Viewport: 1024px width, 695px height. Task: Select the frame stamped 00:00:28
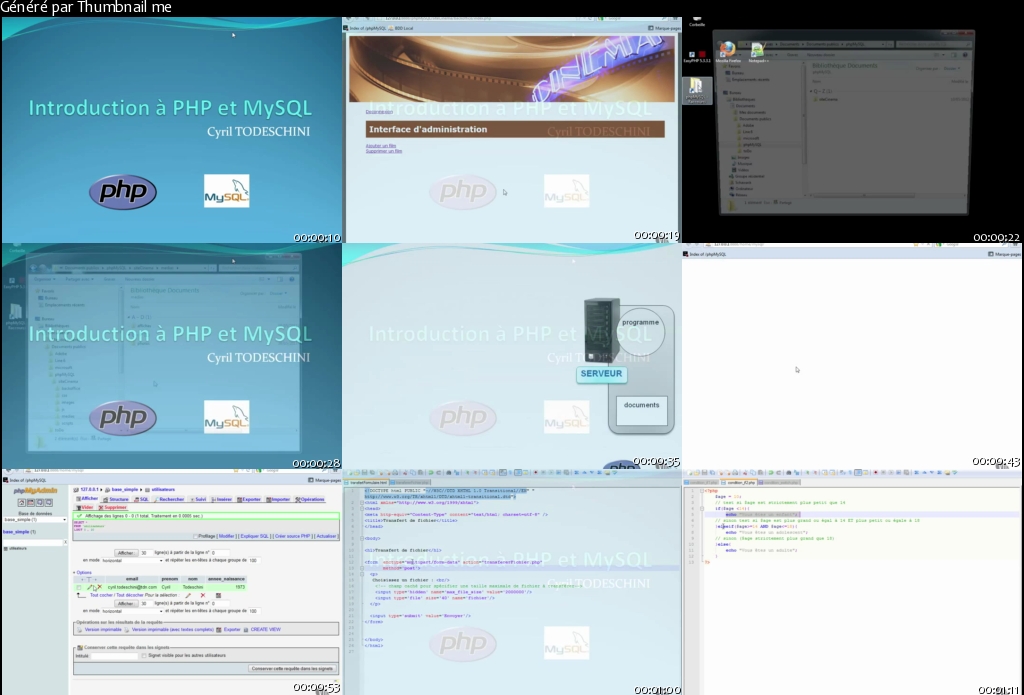pyautogui.click(x=171, y=356)
